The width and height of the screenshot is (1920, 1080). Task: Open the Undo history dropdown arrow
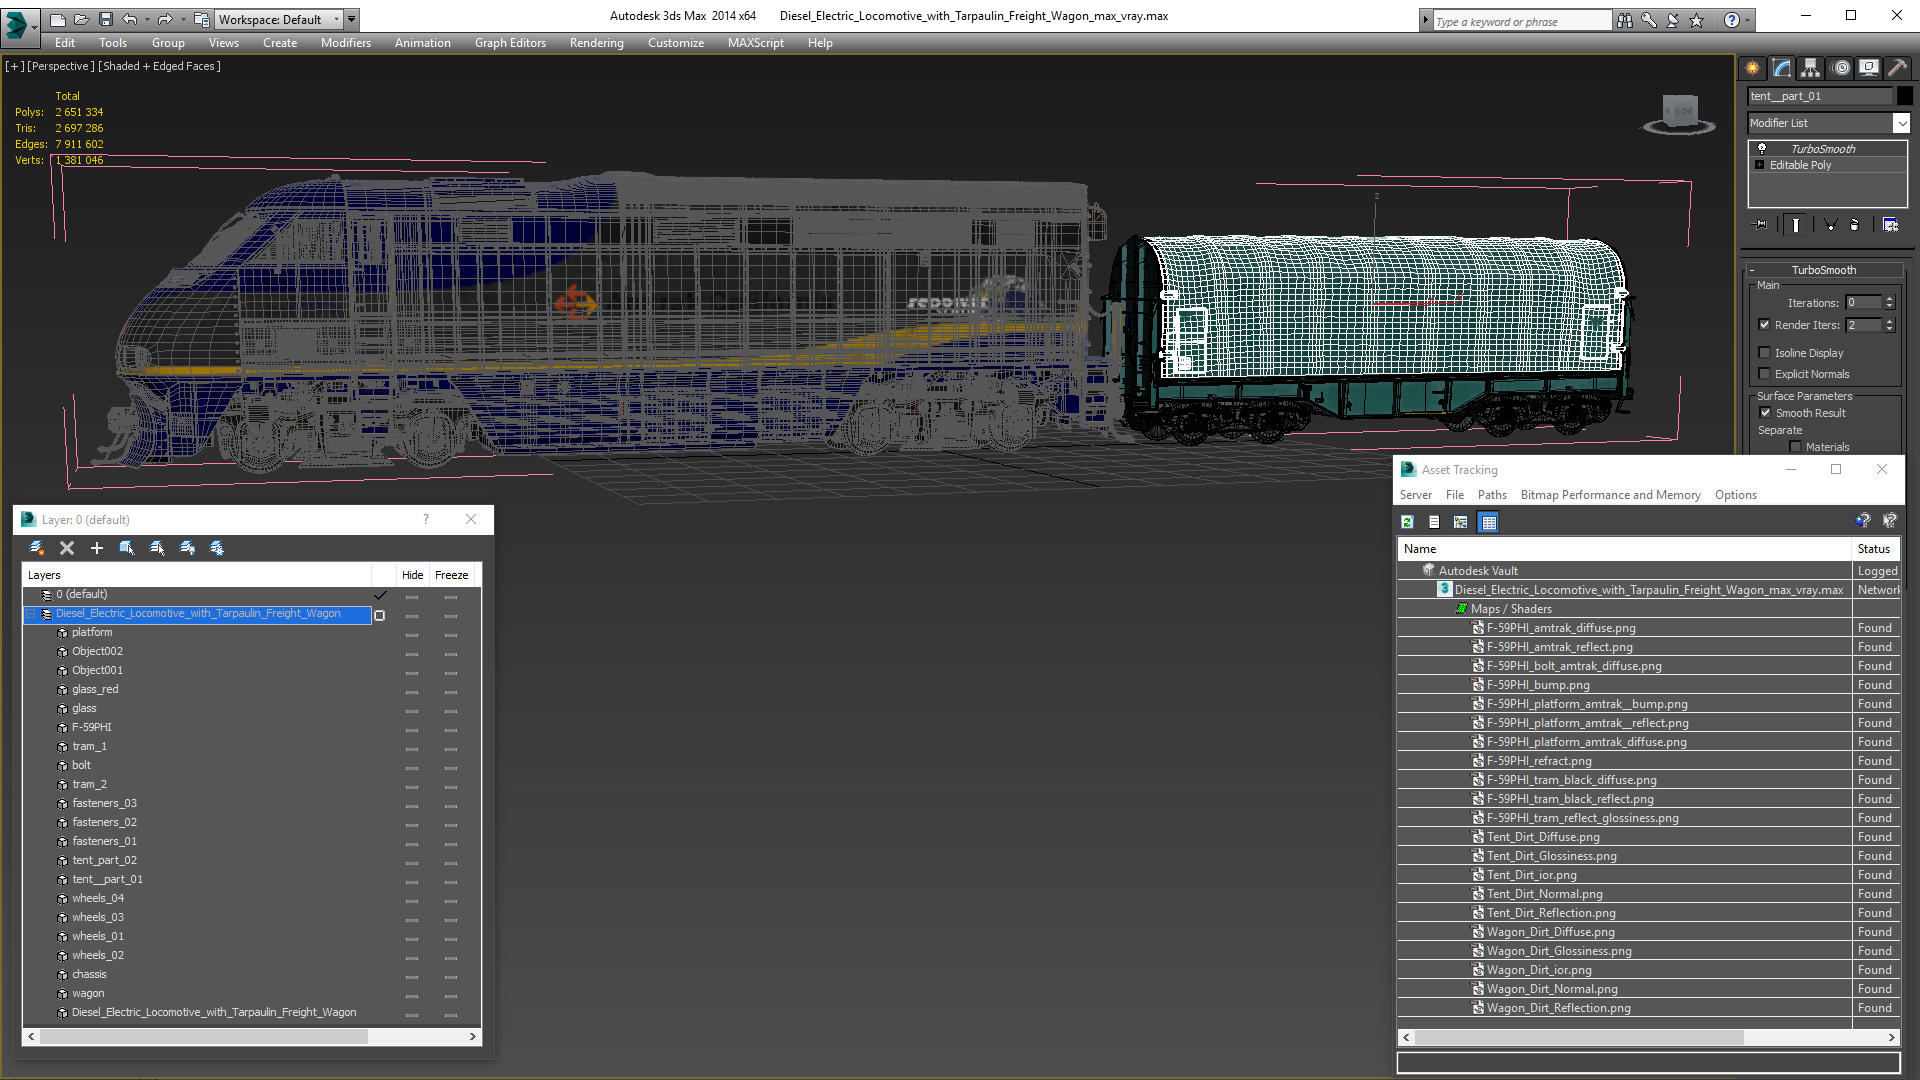(147, 19)
